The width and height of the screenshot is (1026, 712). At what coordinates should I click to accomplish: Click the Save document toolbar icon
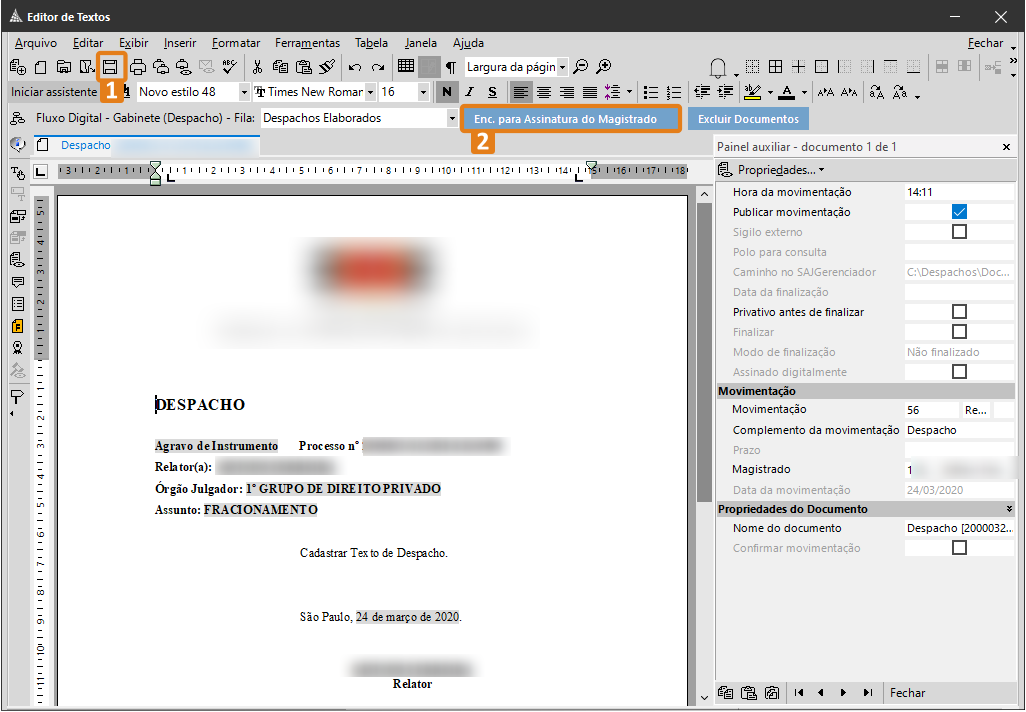(x=110, y=67)
